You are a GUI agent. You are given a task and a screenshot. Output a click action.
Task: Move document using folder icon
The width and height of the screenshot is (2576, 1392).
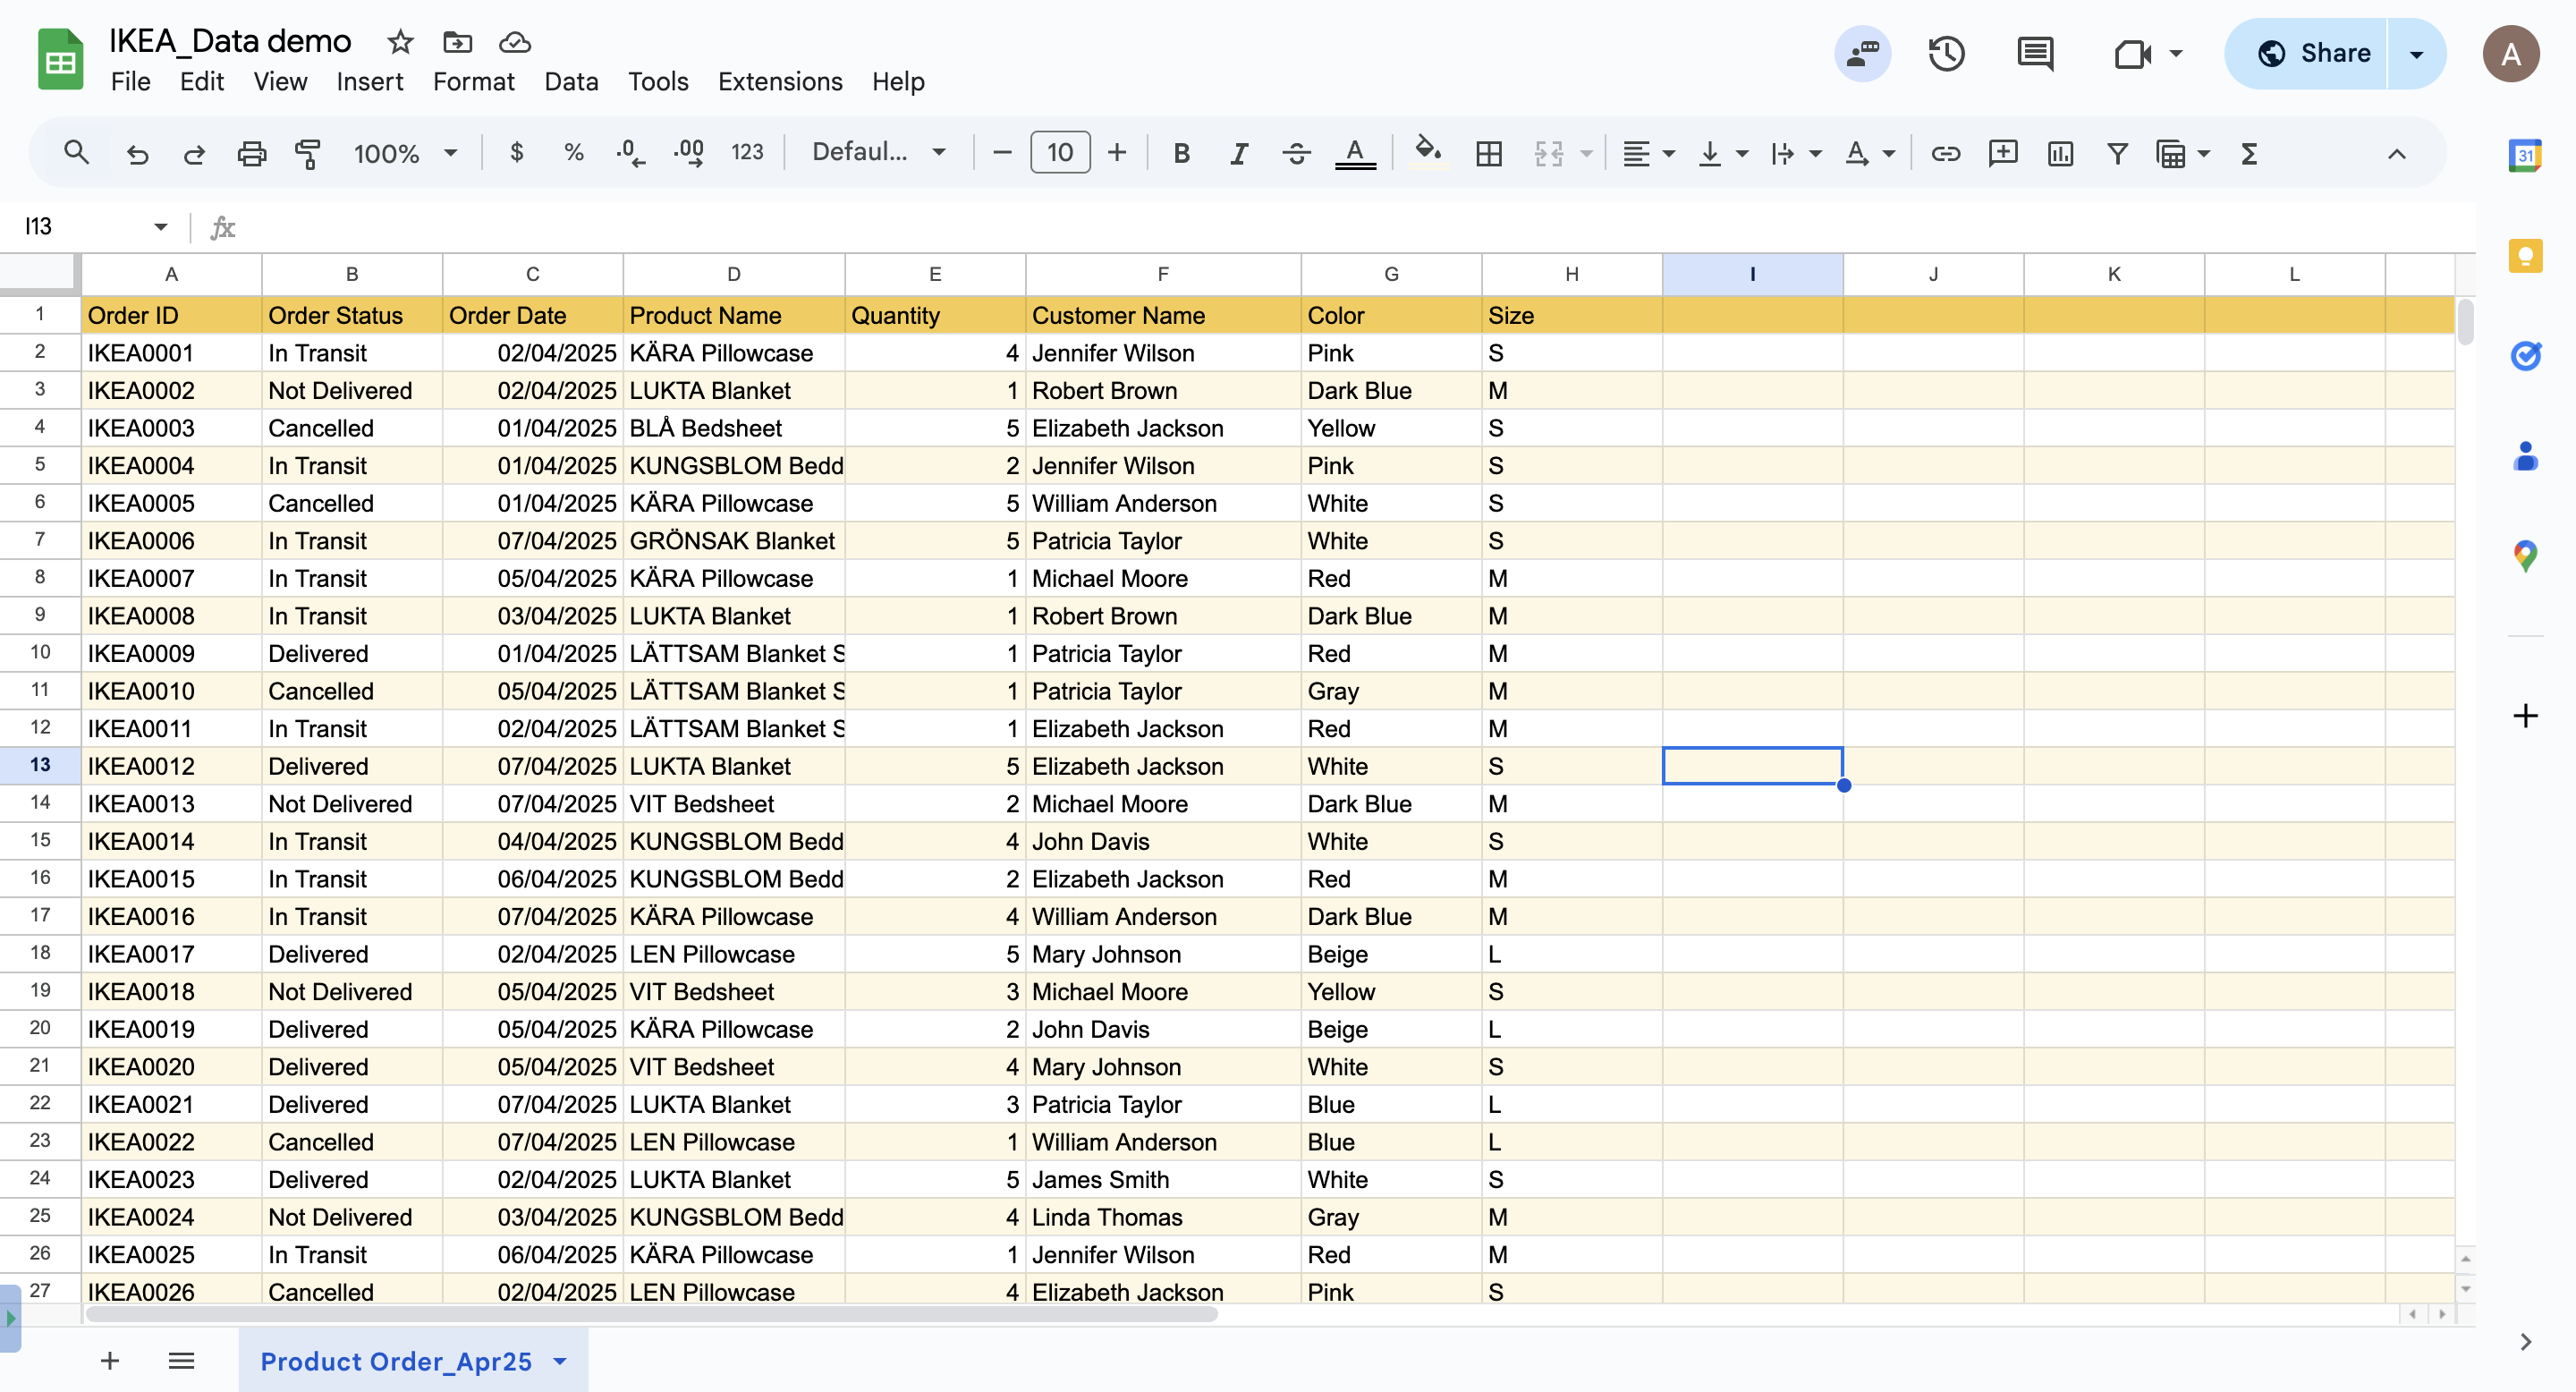[x=457, y=42]
